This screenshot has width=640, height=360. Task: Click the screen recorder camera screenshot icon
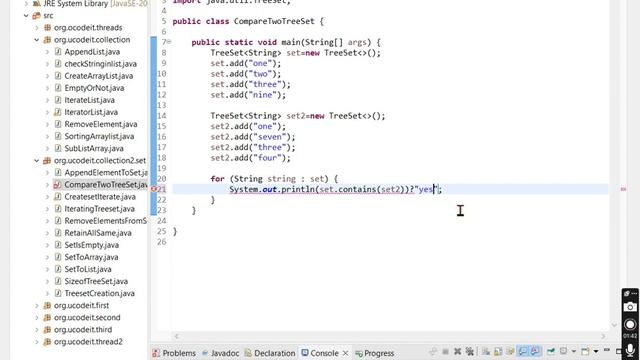coord(630,307)
